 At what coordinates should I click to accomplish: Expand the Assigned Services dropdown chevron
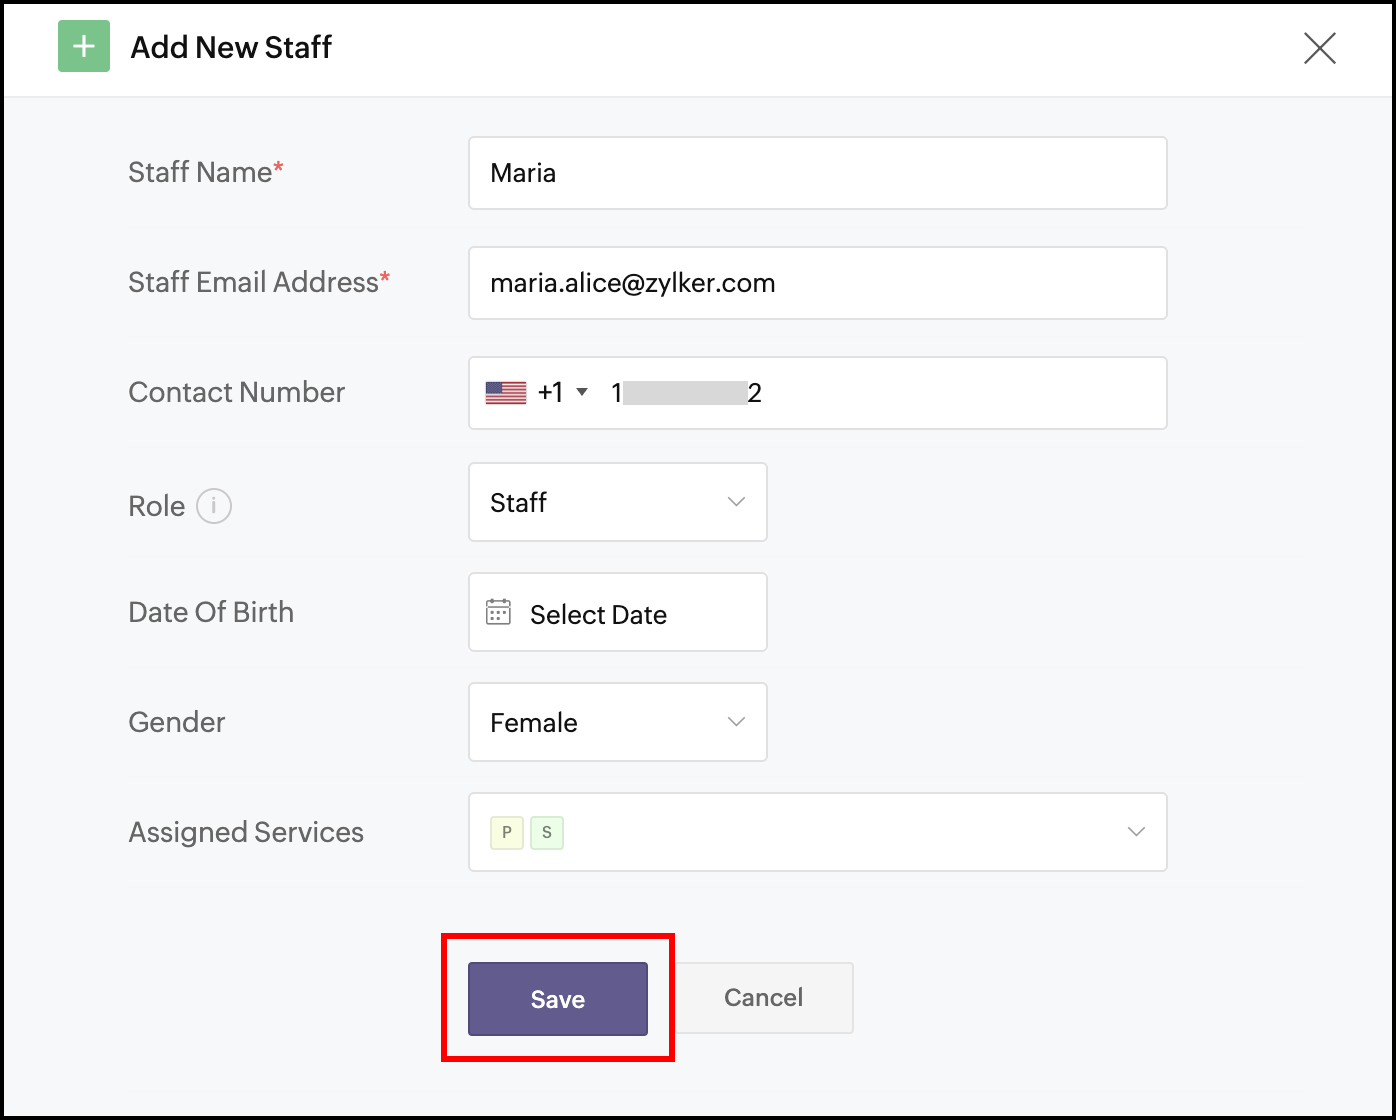1136,832
